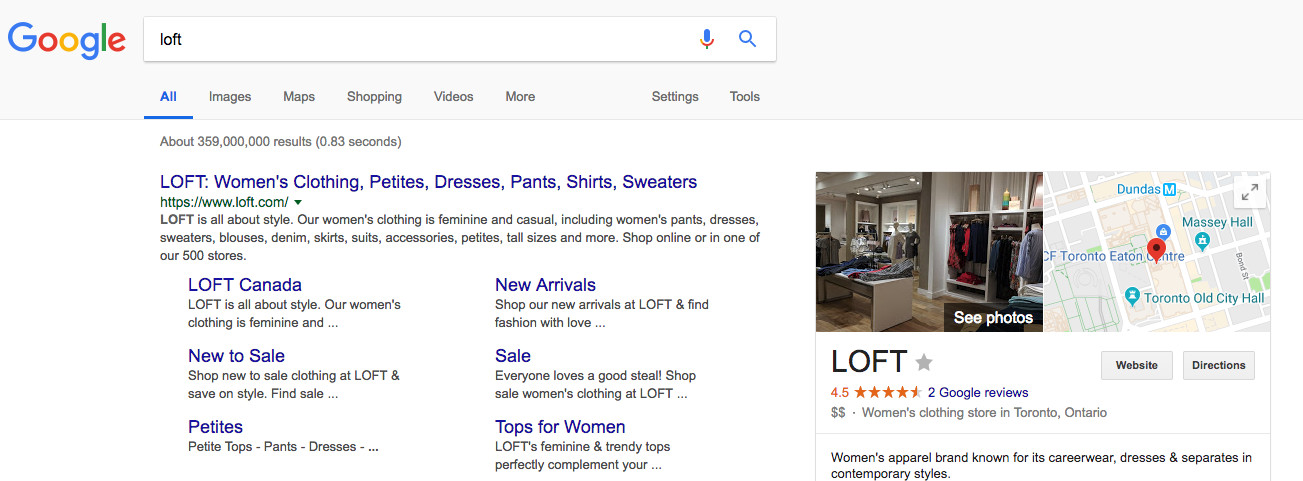
Task: Open the 2 Google reviews link
Action: (978, 392)
